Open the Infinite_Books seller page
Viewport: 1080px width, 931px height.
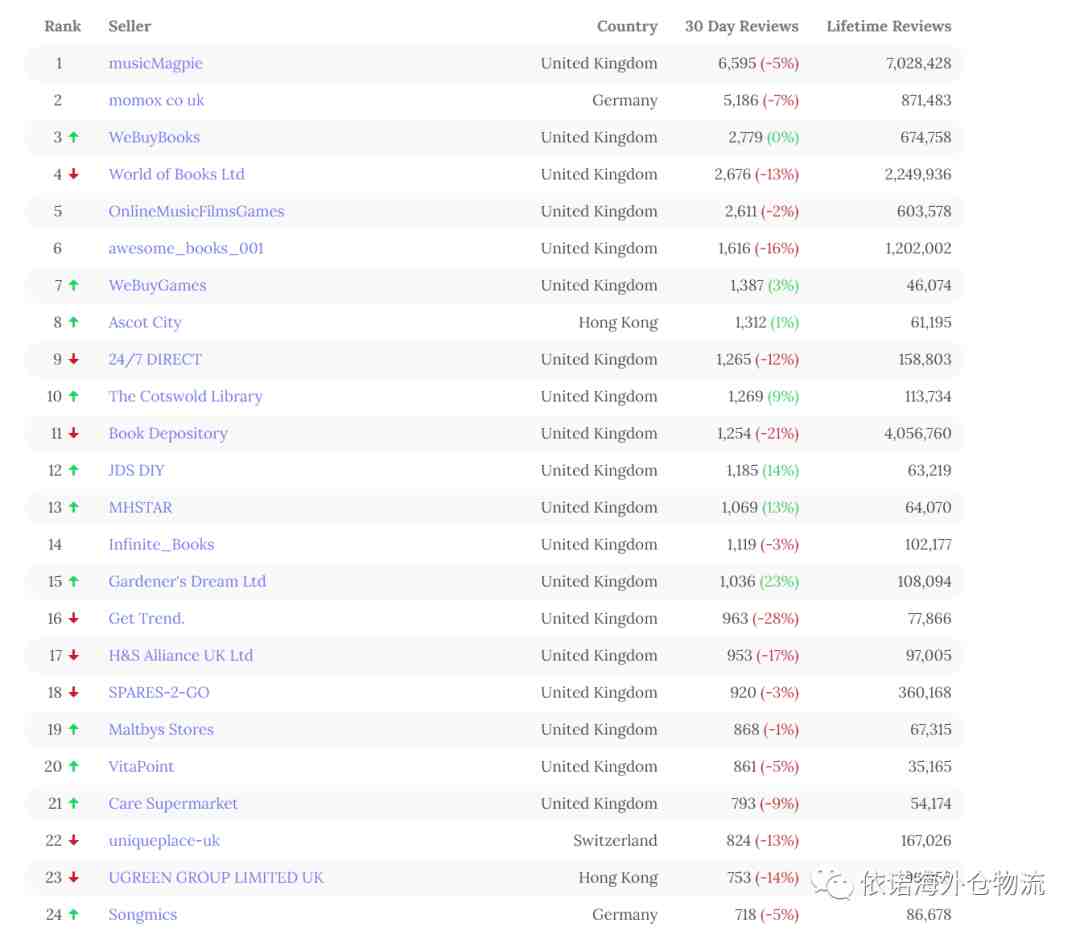point(161,545)
